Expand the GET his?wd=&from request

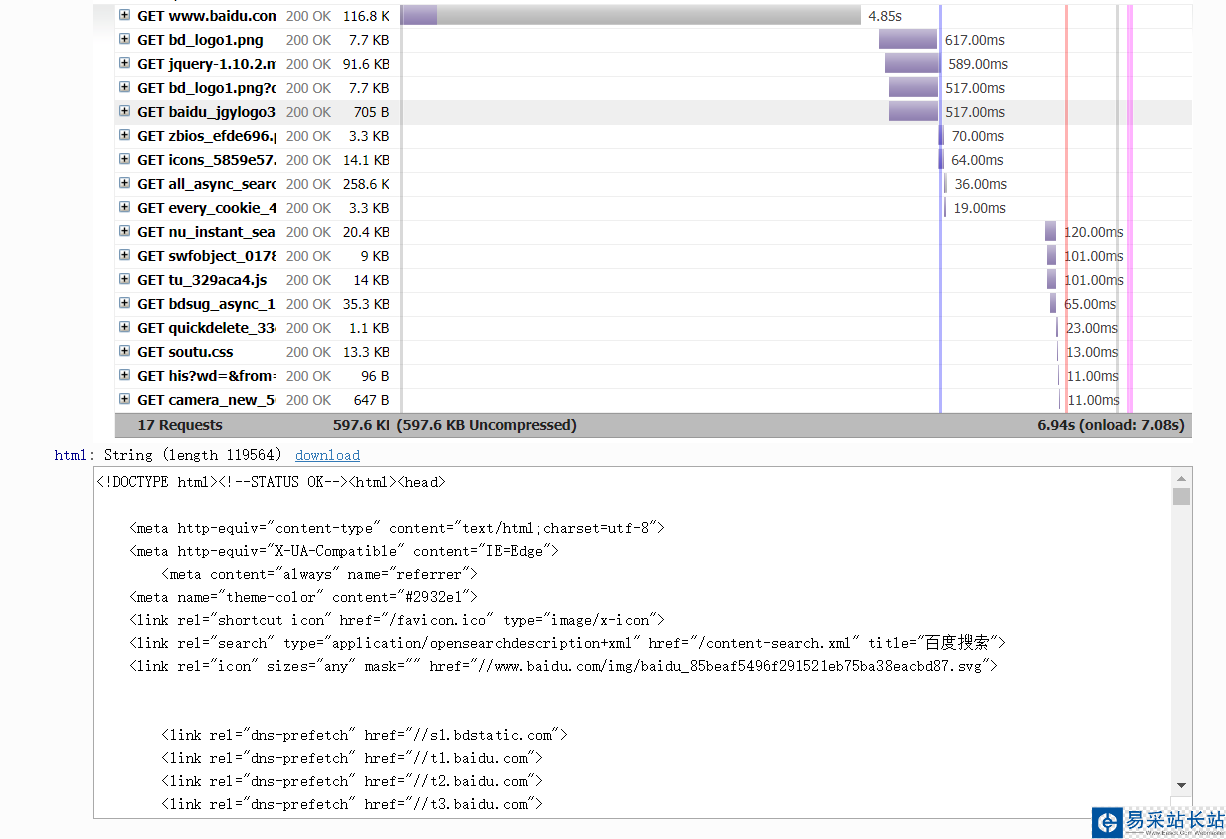click(x=125, y=375)
